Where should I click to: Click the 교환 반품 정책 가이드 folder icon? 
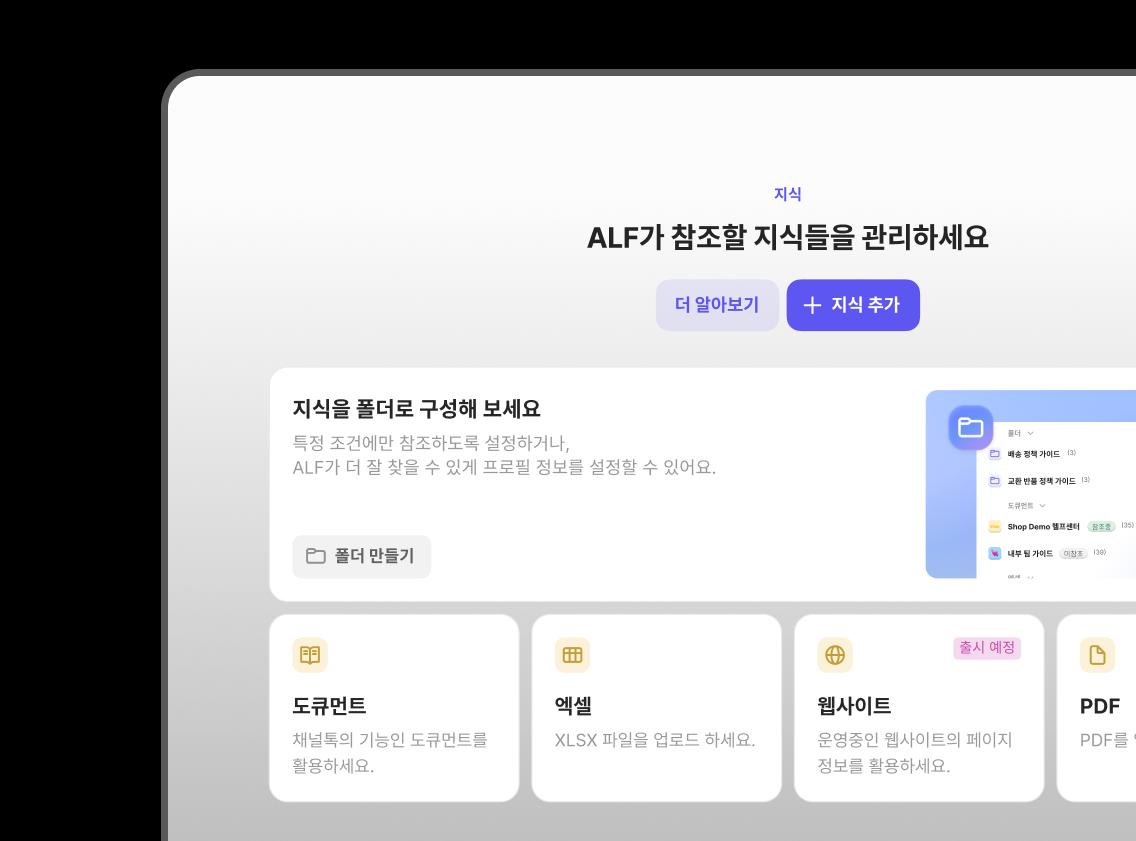coord(994,480)
